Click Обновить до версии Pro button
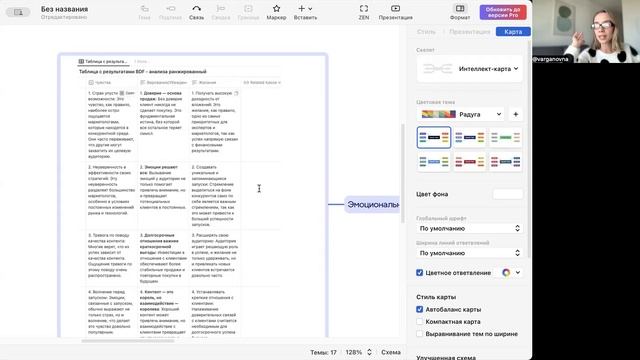The width and height of the screenshot is (640, 360). tap(503, 12)
